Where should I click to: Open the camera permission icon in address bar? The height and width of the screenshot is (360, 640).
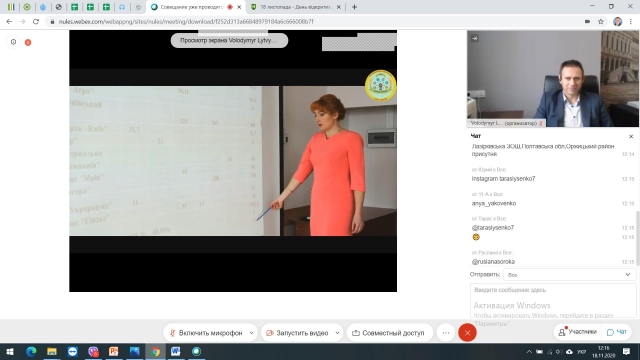587,22
